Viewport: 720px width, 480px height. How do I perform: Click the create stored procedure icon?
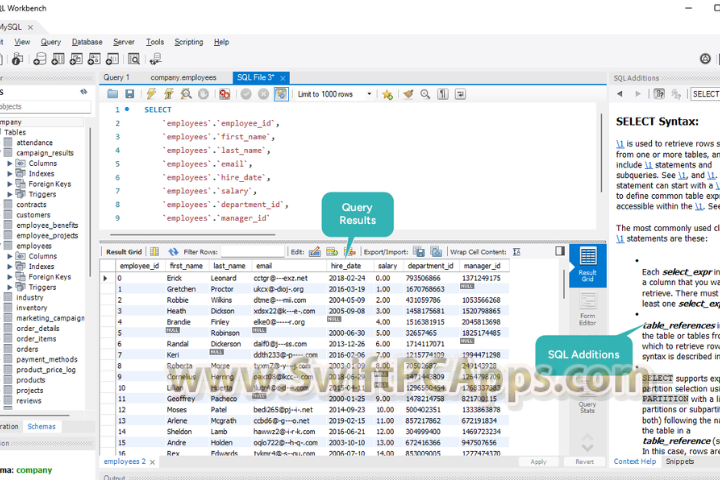pyautogui.click(x=94, y=59)
